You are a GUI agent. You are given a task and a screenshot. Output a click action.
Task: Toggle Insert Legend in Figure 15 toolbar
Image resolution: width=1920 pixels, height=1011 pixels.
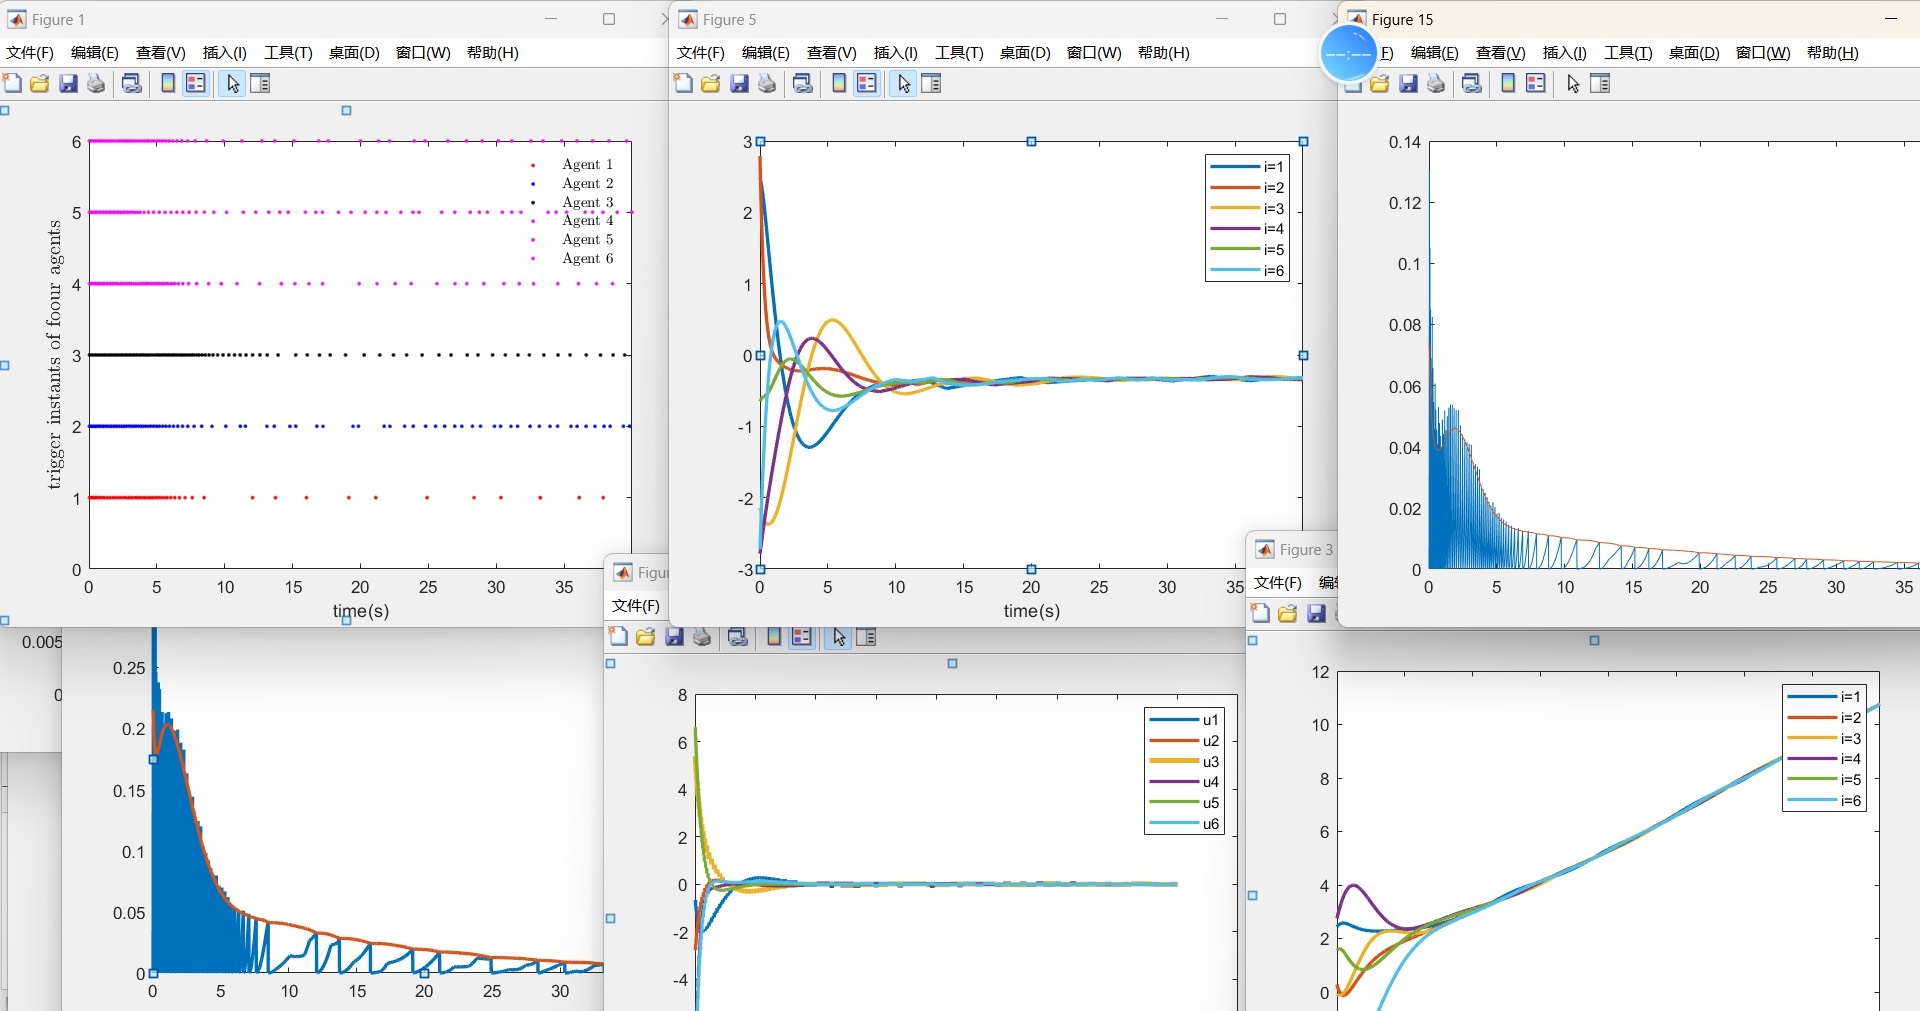coord(1536,83)
